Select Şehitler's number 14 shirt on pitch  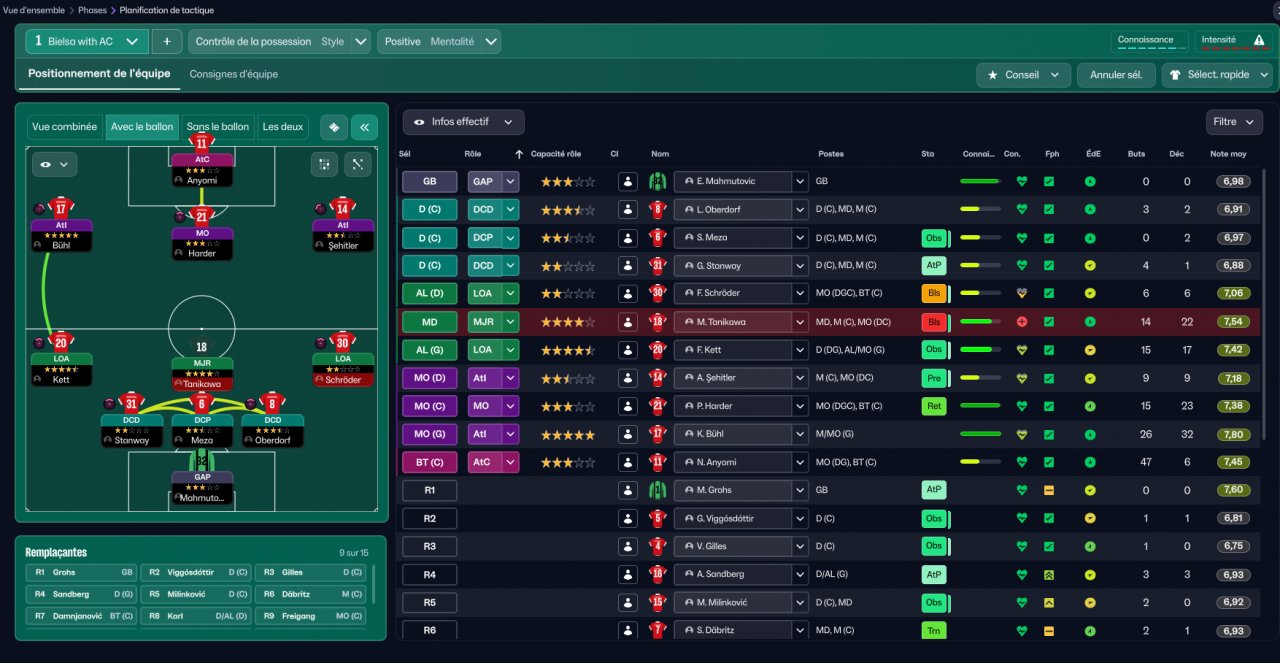pos(343,208)
